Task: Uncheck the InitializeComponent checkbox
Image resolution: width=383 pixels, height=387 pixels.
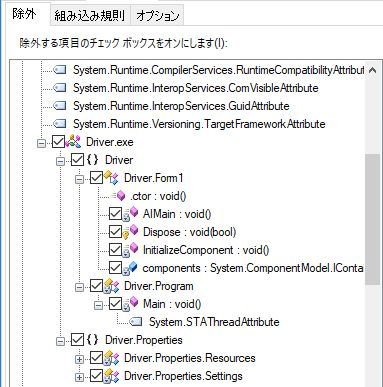Action: [115, 250]
